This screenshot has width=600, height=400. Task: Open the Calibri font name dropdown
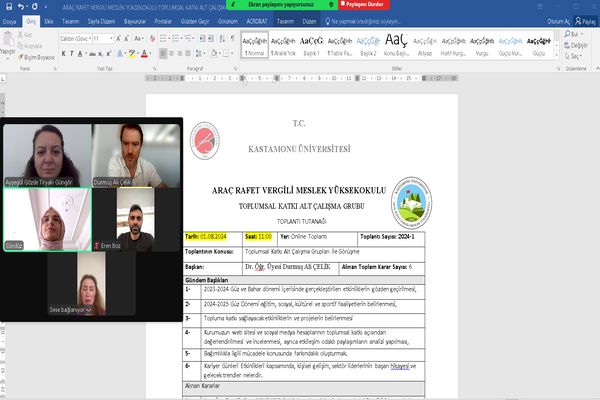90,39
